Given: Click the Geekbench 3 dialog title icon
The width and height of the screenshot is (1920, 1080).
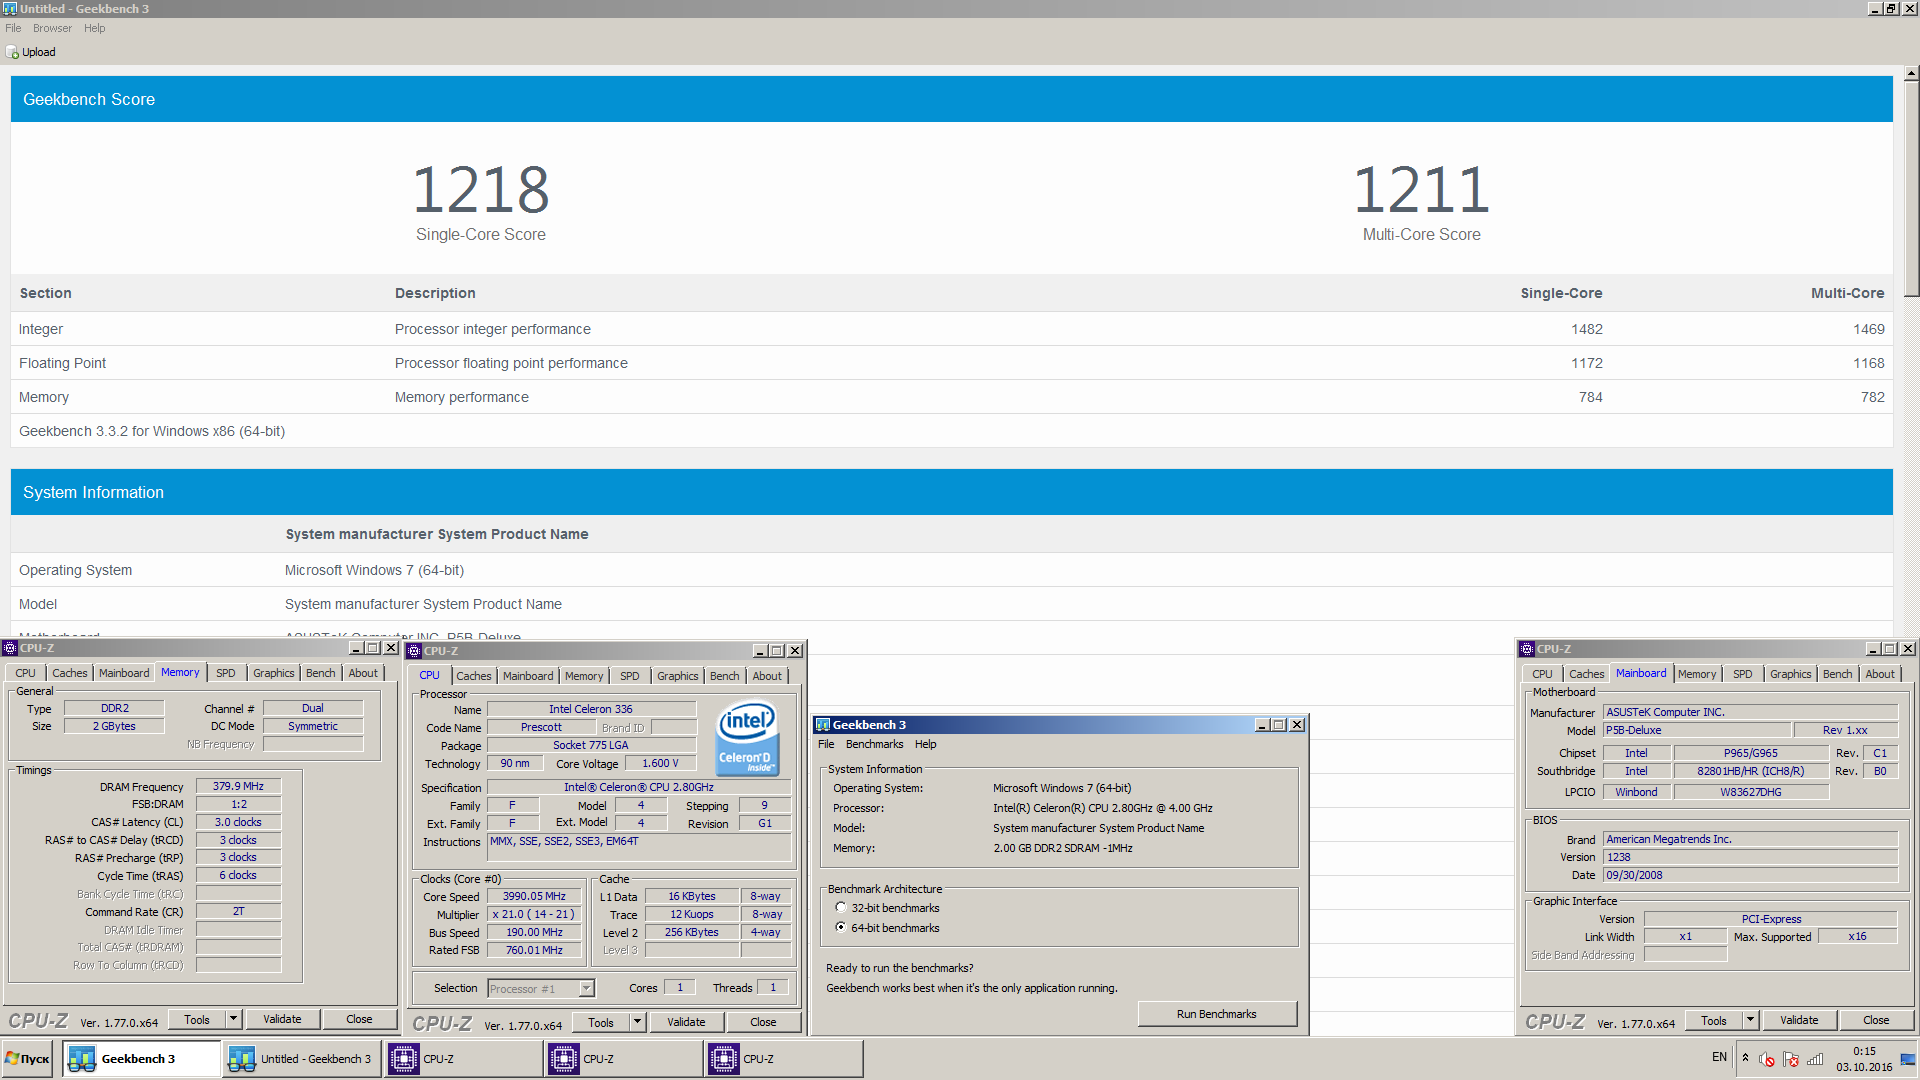Looking at the screenshot, I should [x=823, y=725].
